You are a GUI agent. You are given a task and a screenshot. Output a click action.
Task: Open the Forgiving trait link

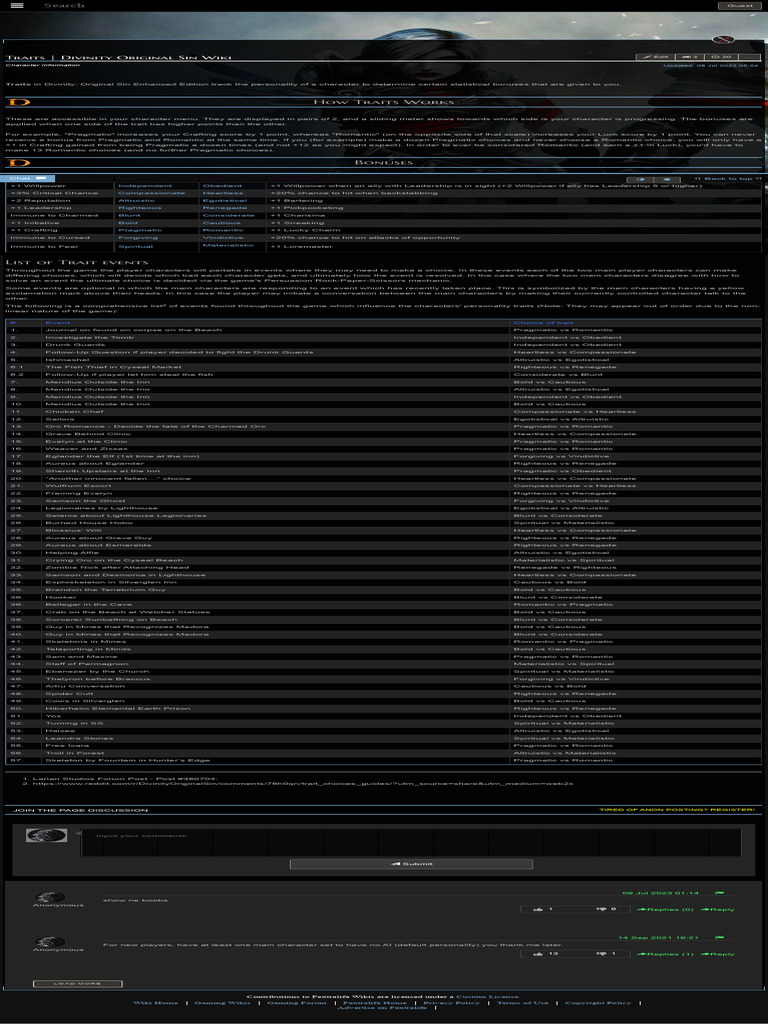pos(138,238)
